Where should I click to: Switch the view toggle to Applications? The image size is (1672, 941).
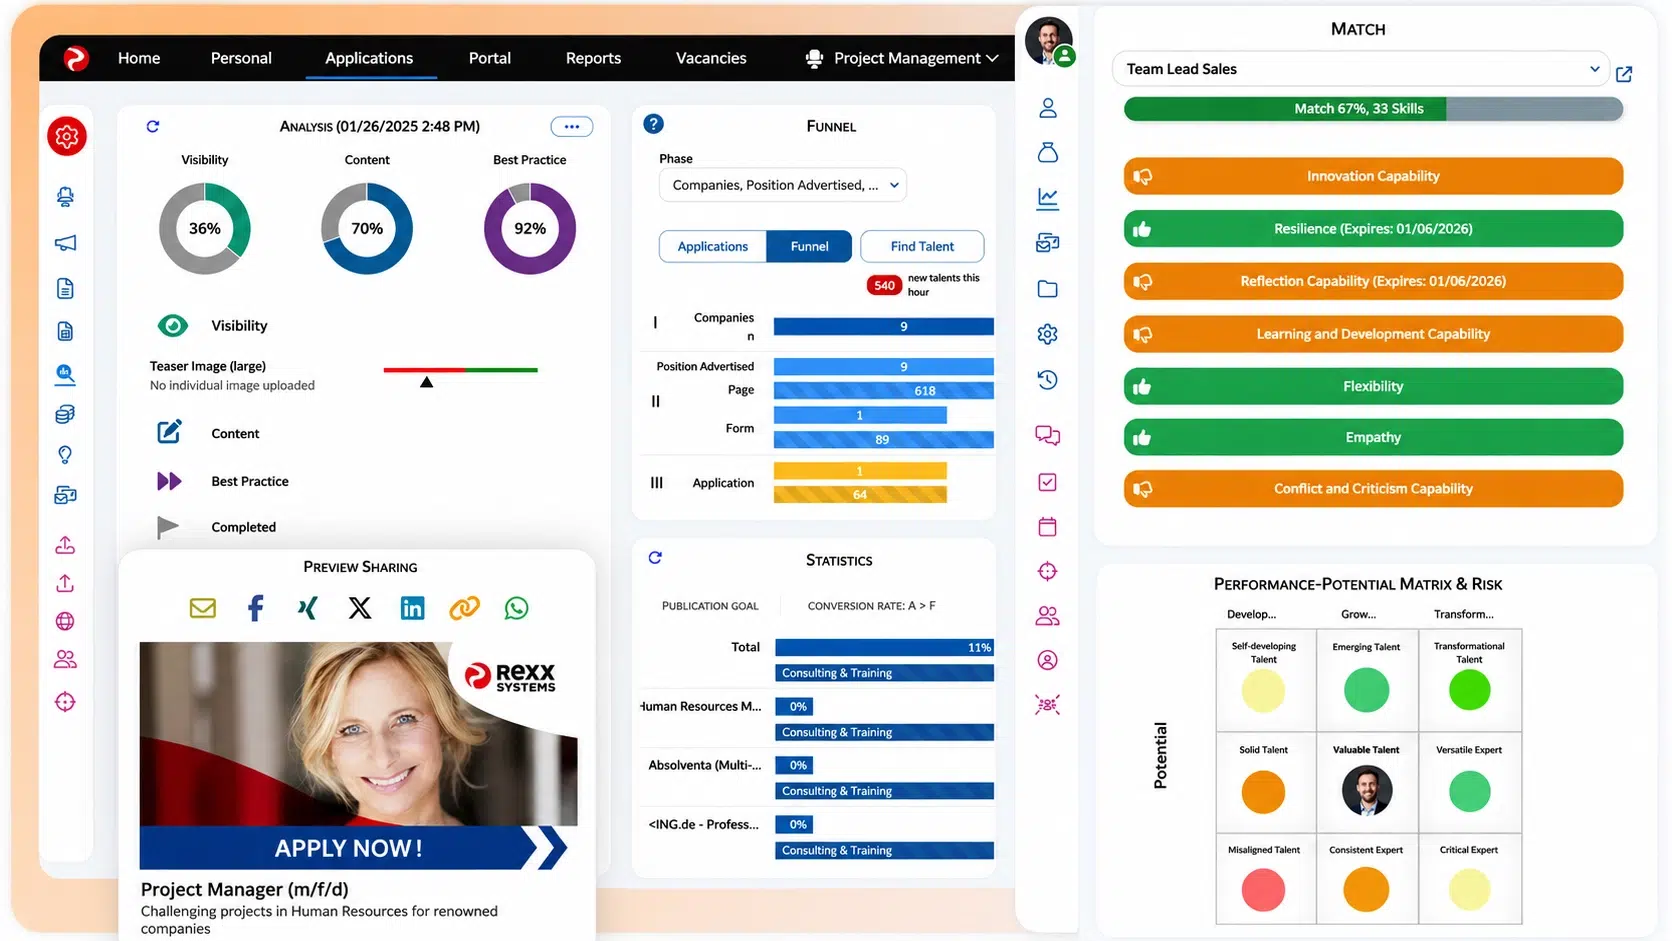pyautogui.click(x=712, y=246)
